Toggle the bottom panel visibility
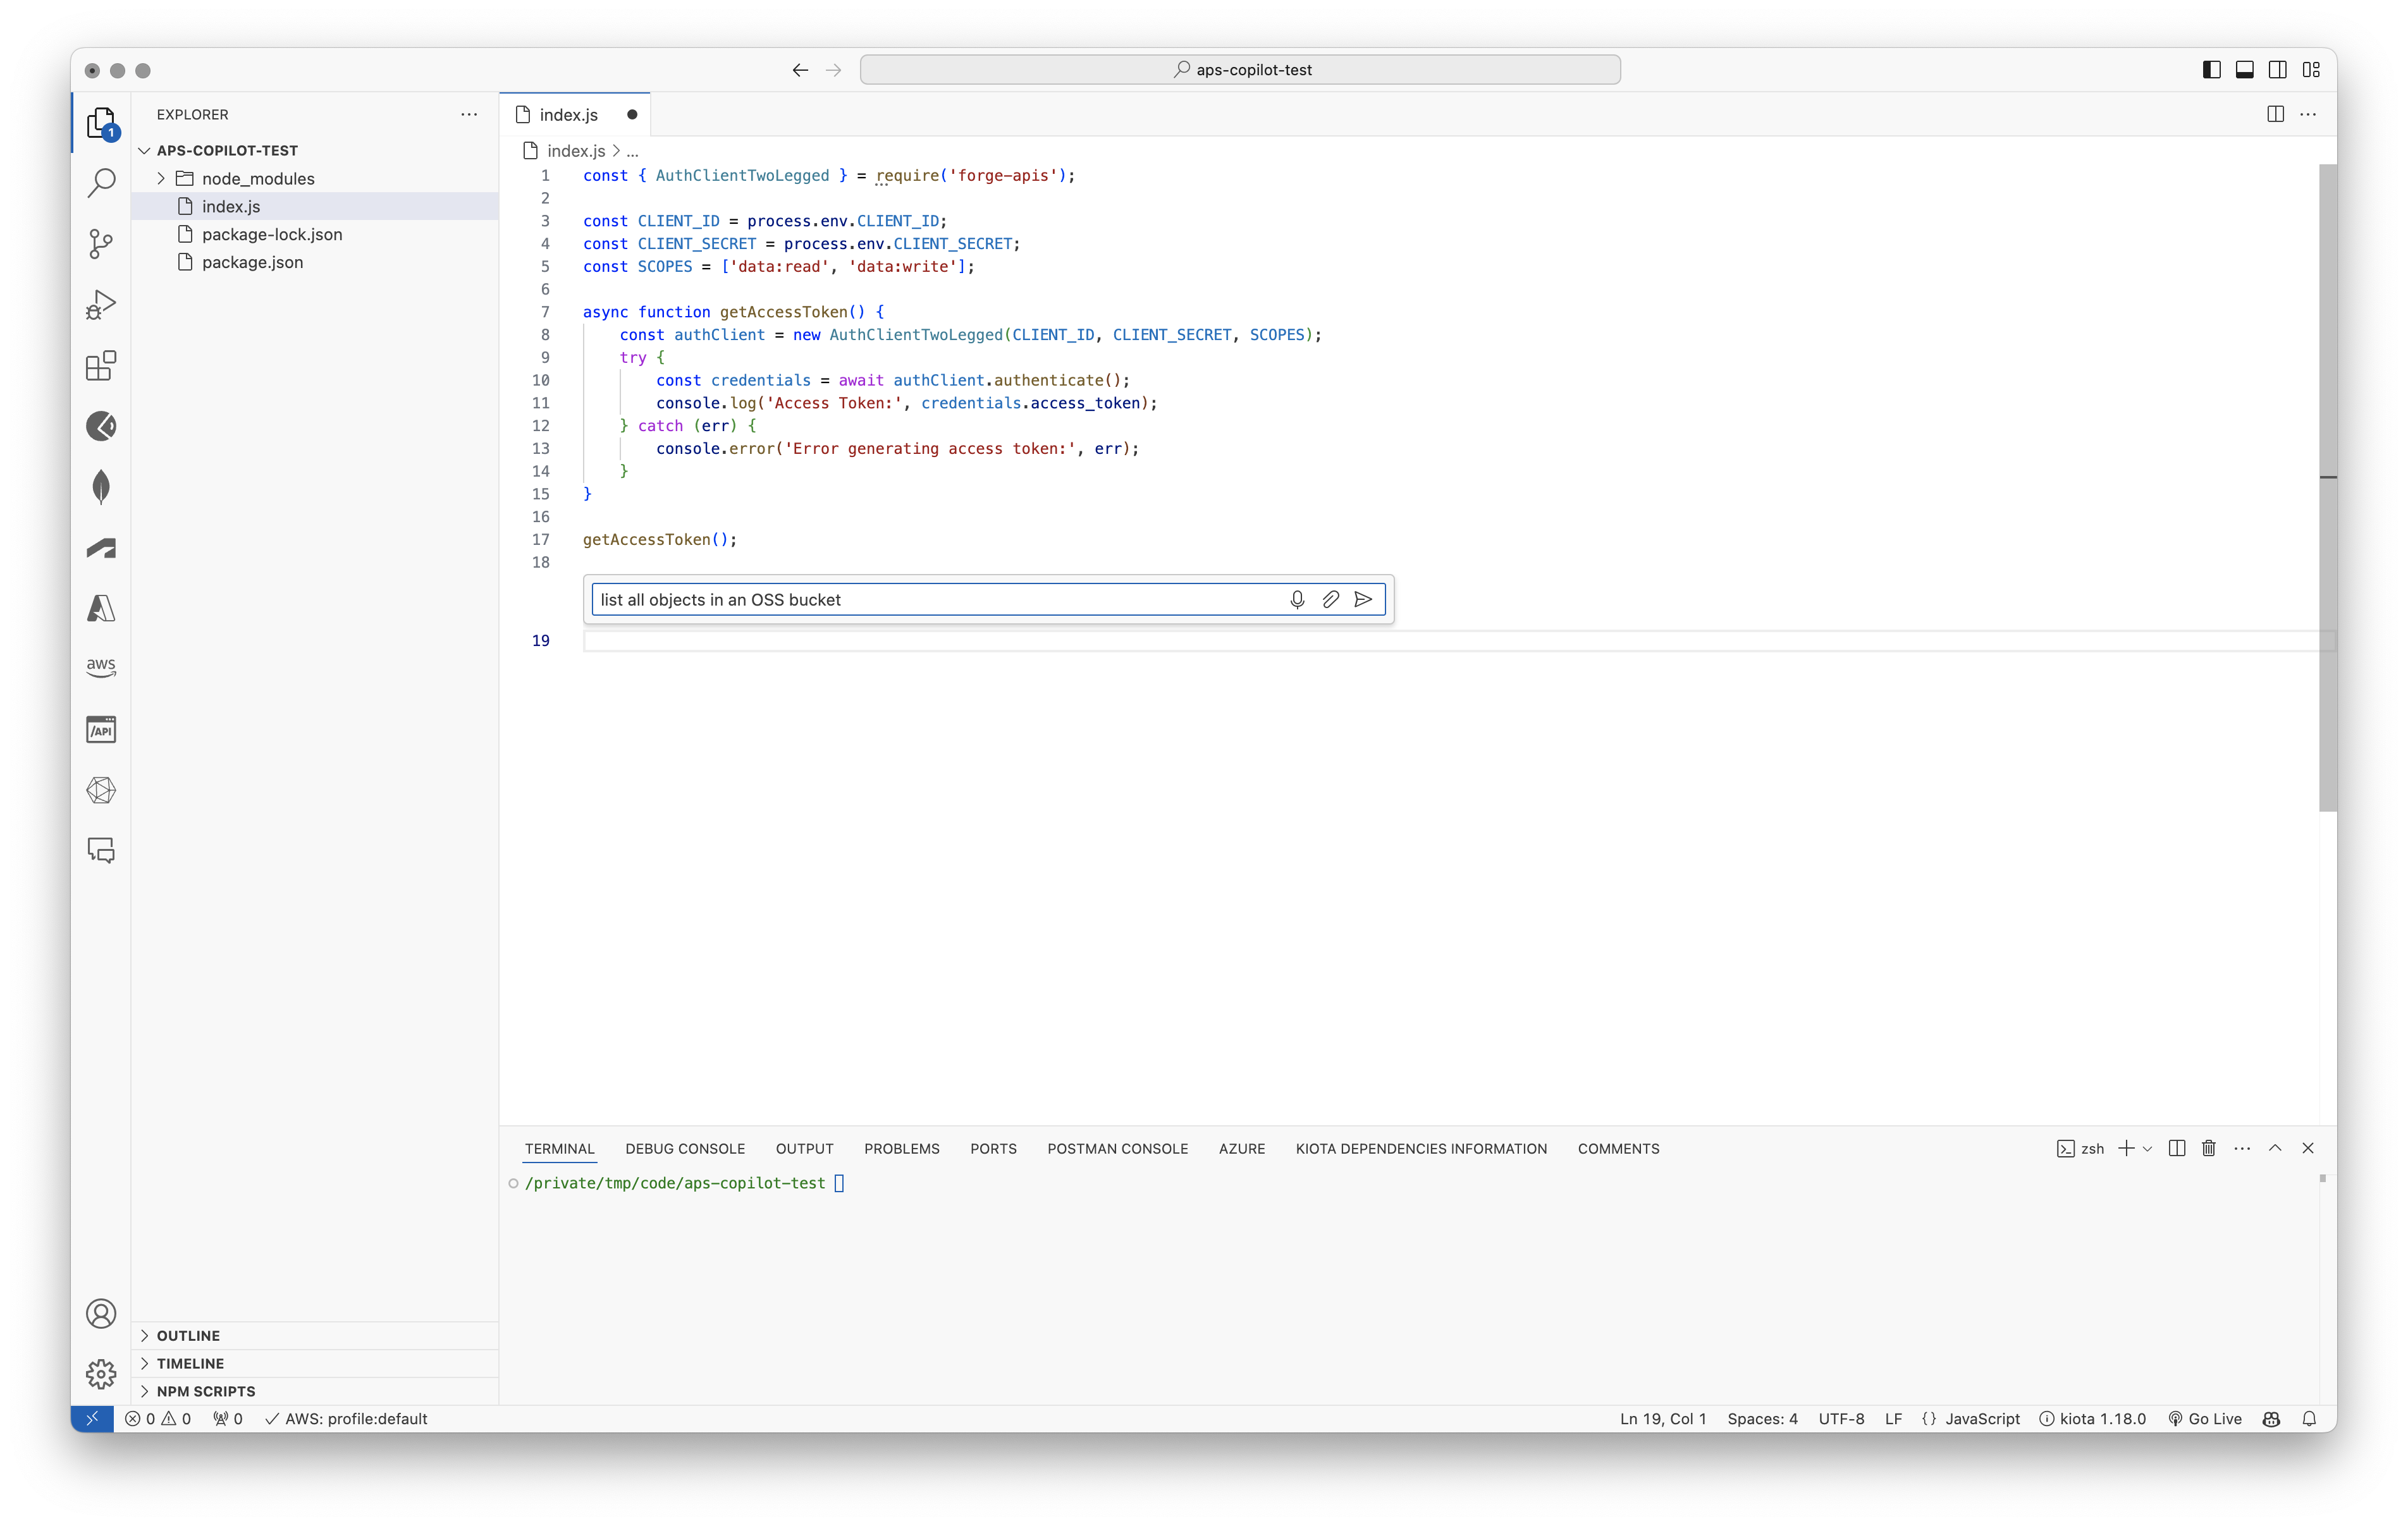Screen dimensions: 2408x1526 pos(2245,69)
